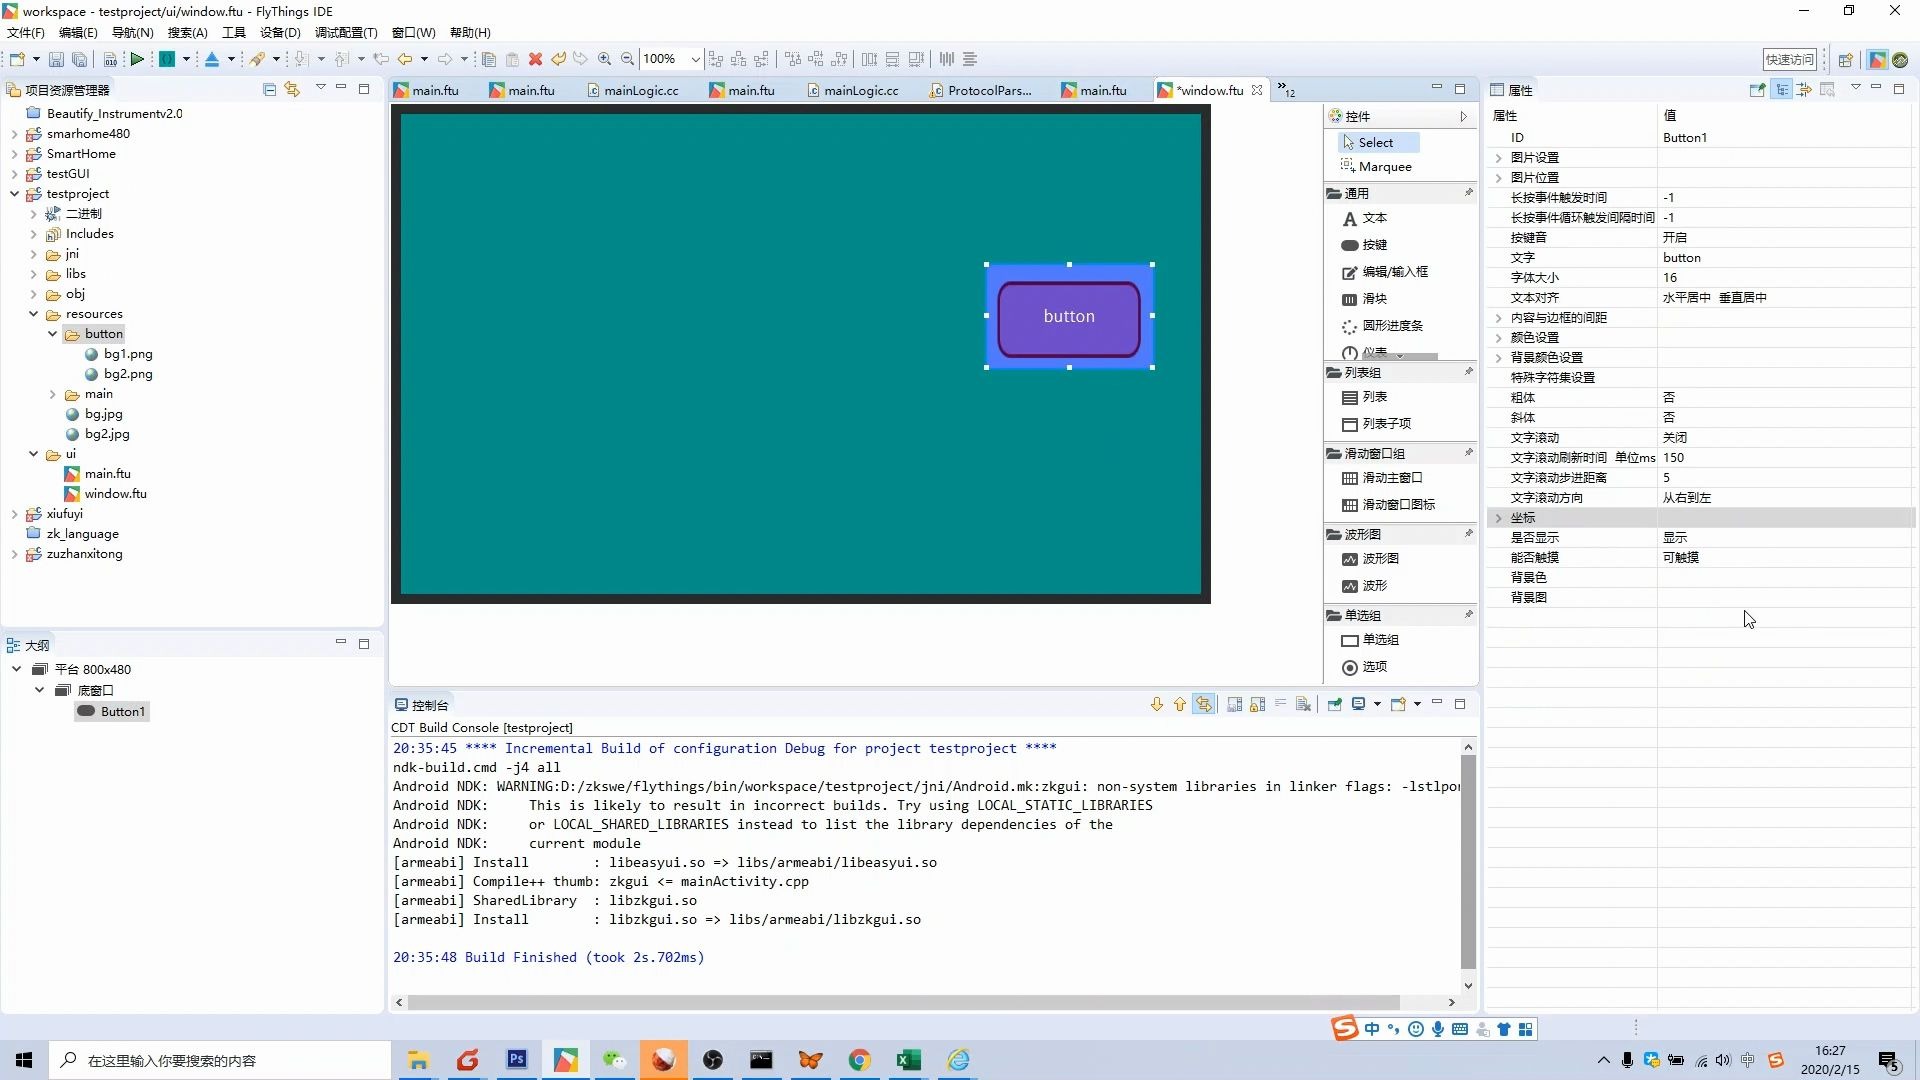Toggle the 是否显示 value 显示
1920x1080 pixels.
1675,537
